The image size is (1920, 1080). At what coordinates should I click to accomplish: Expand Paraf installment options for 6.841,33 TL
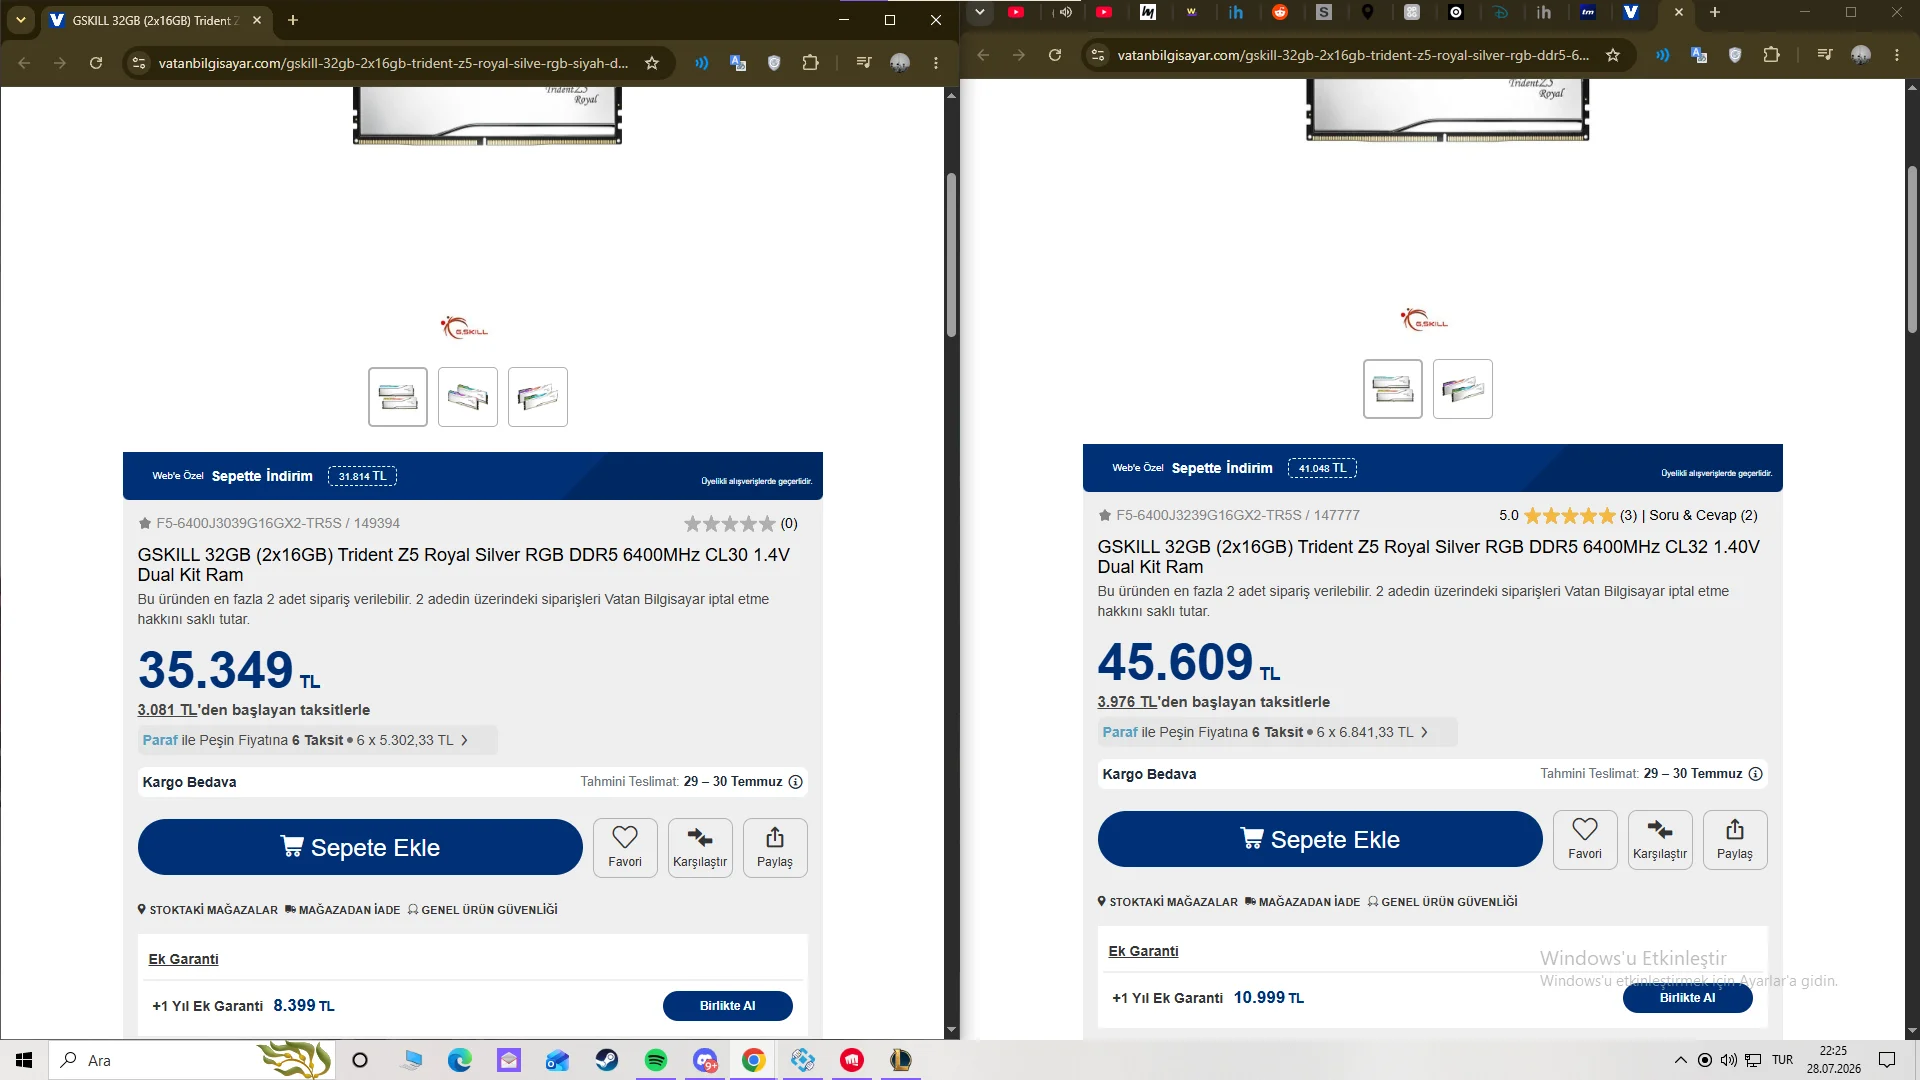click(x=1277, y=732)
